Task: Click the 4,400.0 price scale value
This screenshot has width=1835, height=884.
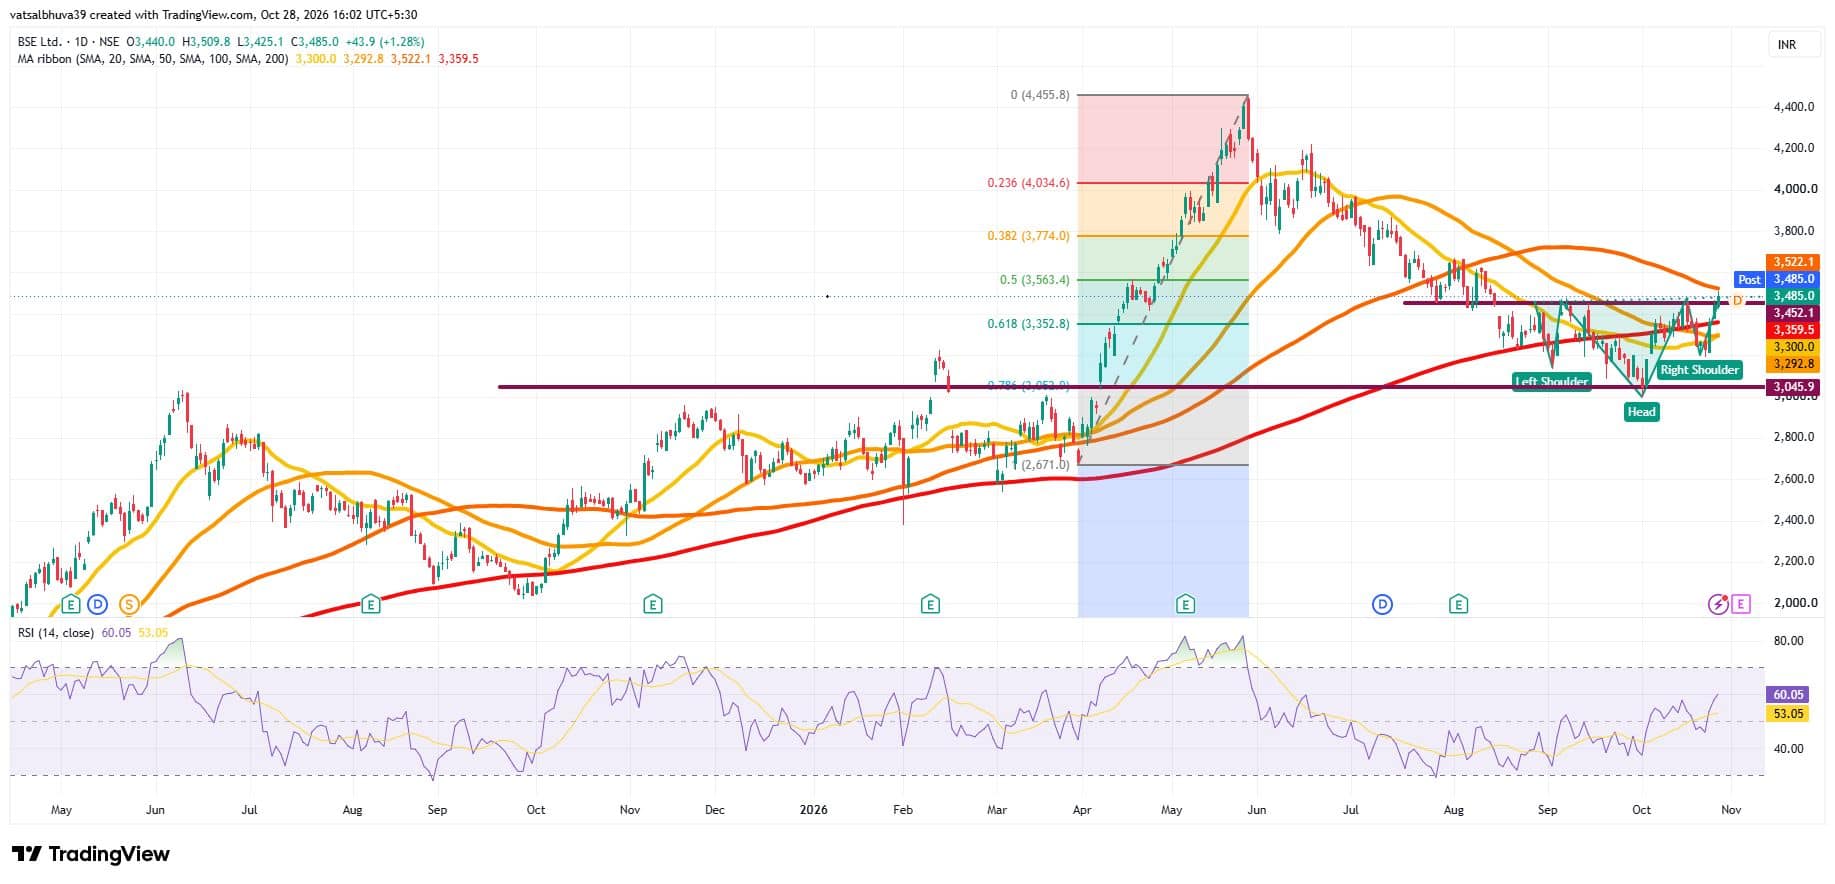Action: 1794,107
